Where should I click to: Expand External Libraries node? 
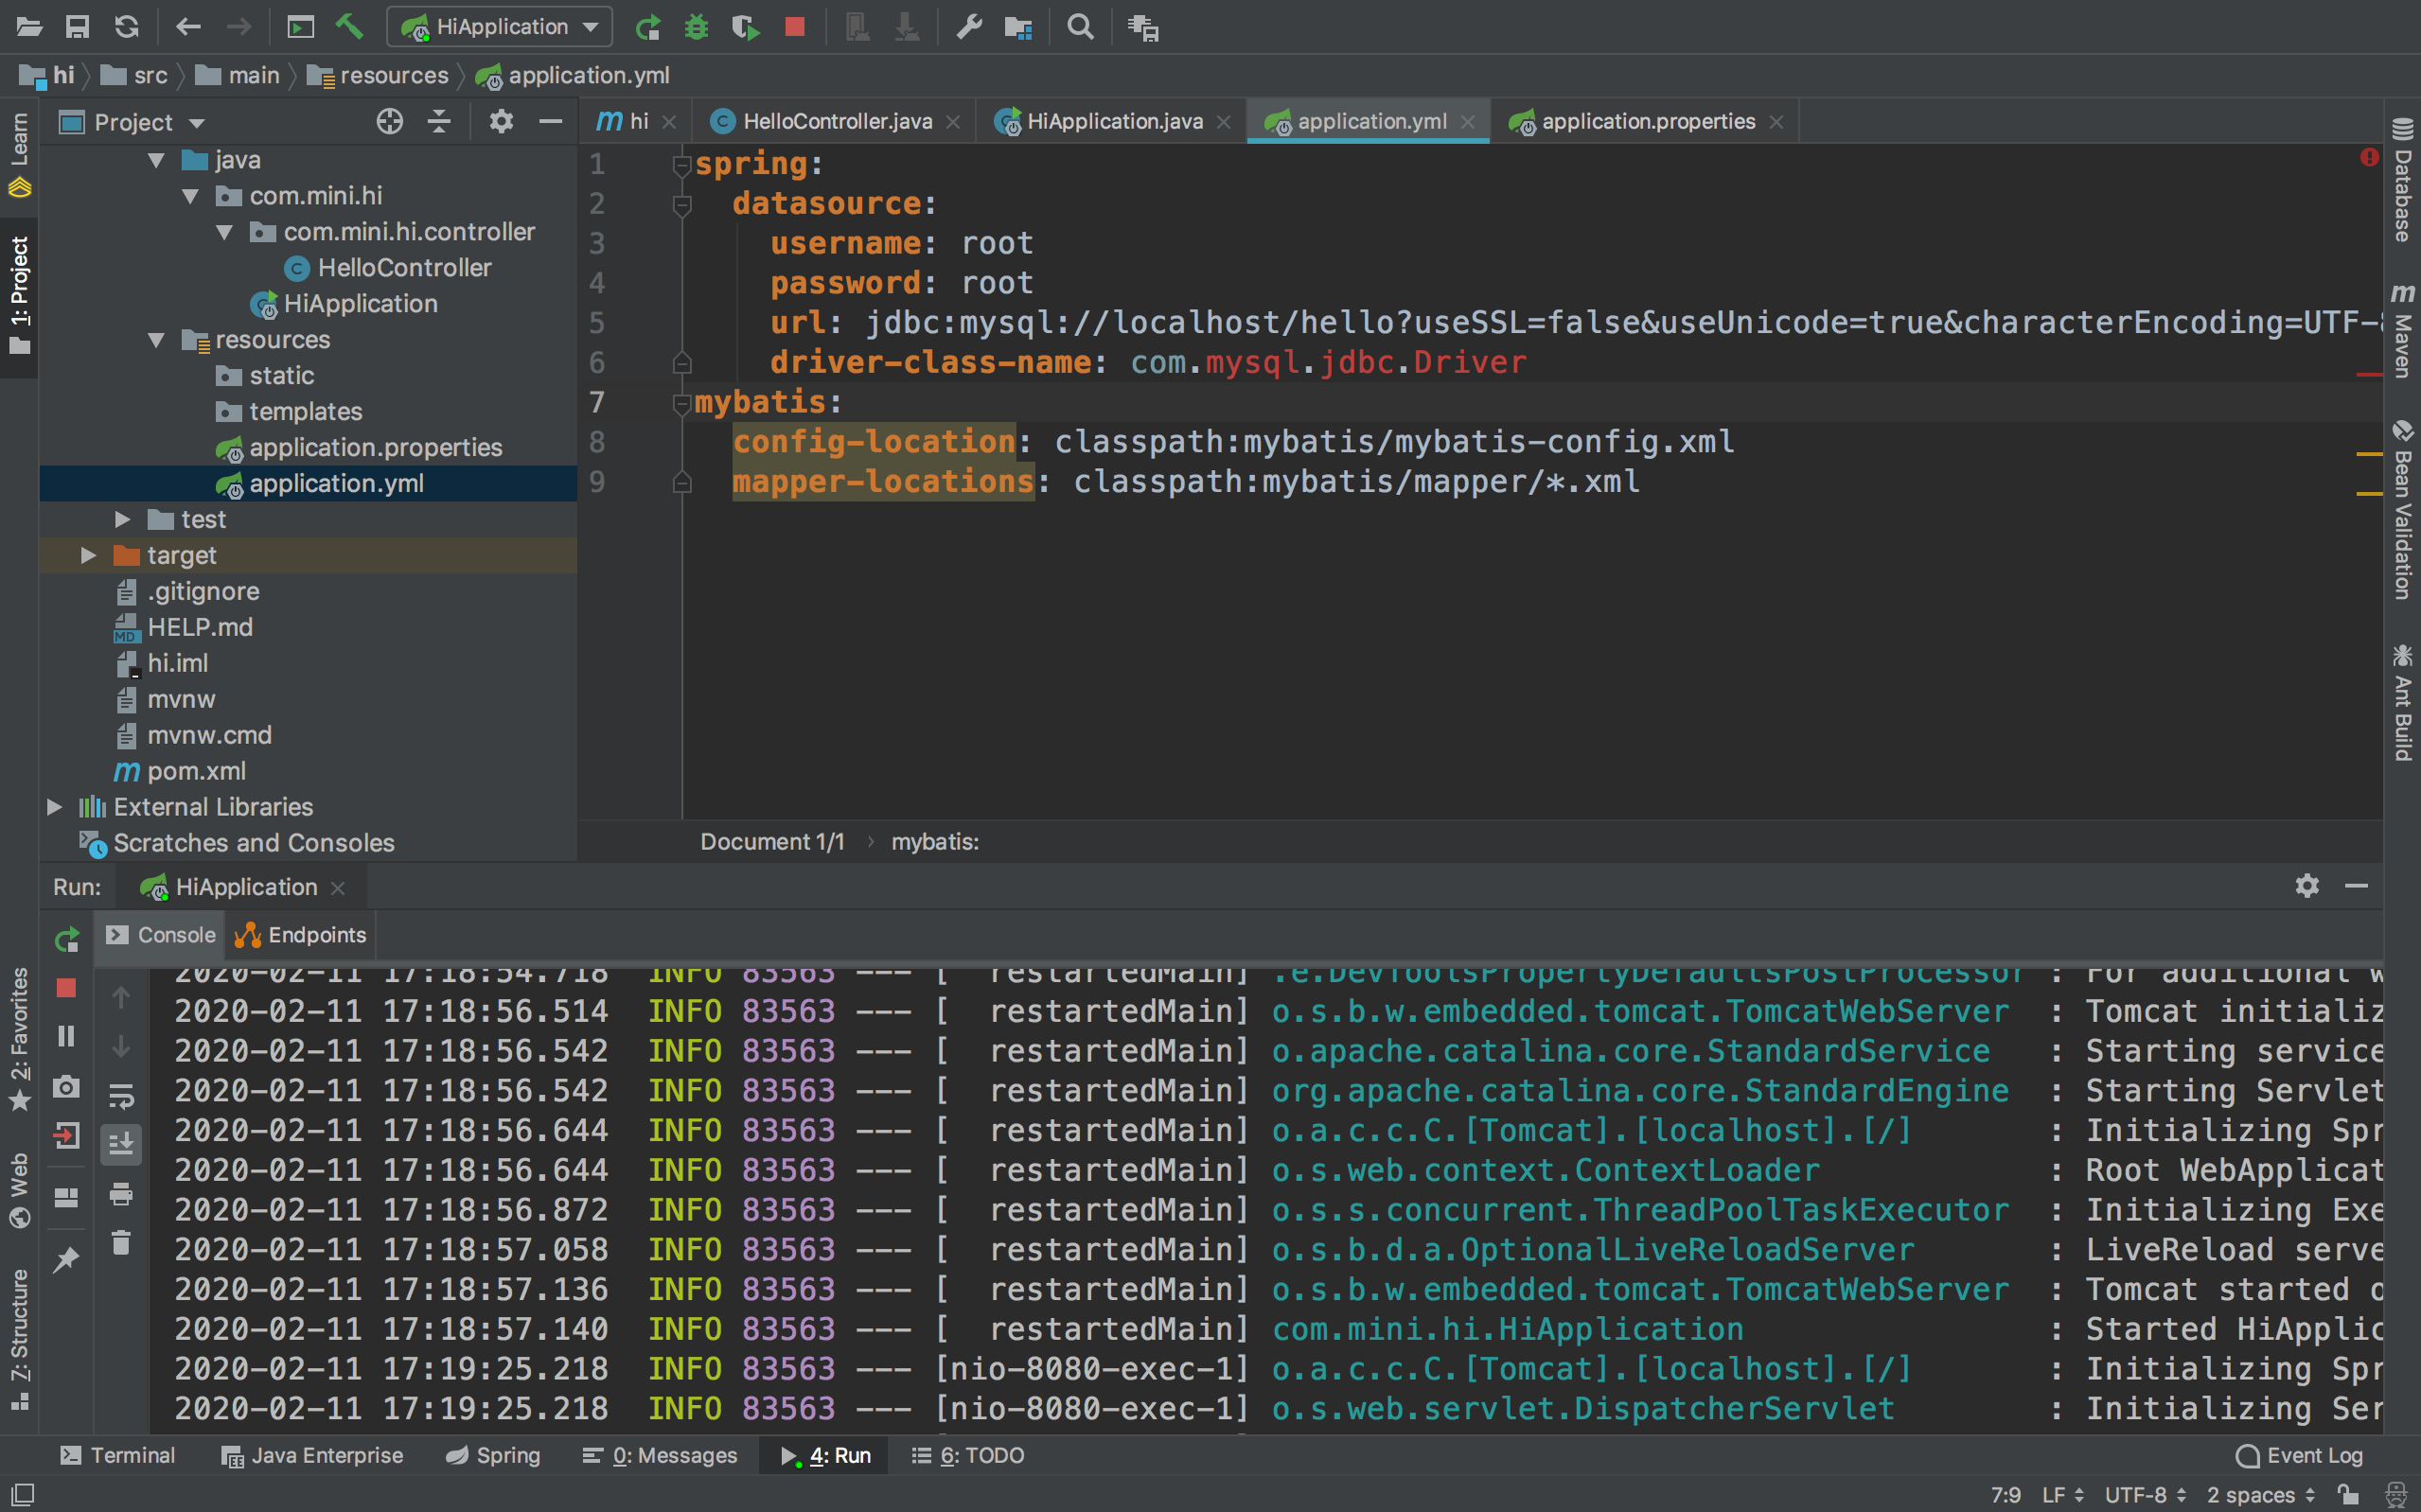[x=55, y=806]
